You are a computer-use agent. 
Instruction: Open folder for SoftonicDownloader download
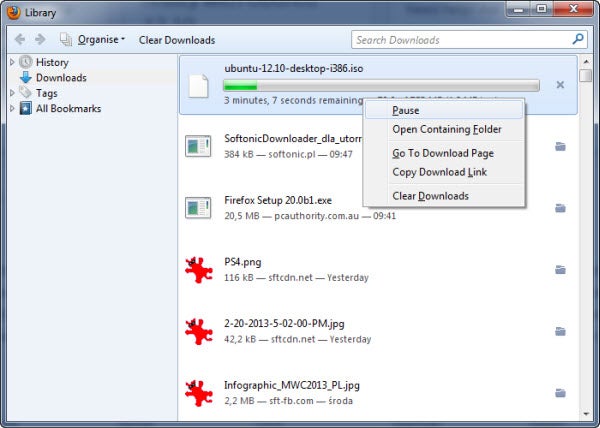click(560, 146)
